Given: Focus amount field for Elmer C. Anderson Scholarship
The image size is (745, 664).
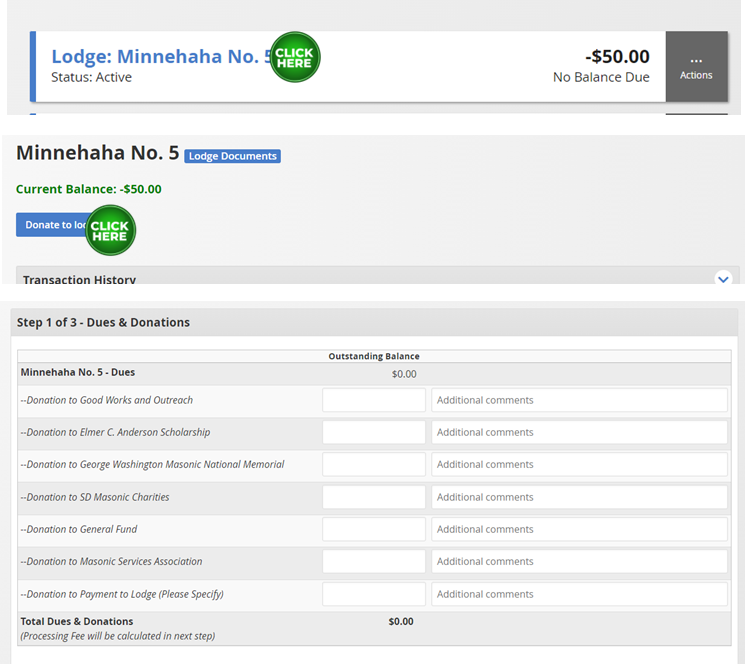Looking at the screenshot, I should pos(373,432).
